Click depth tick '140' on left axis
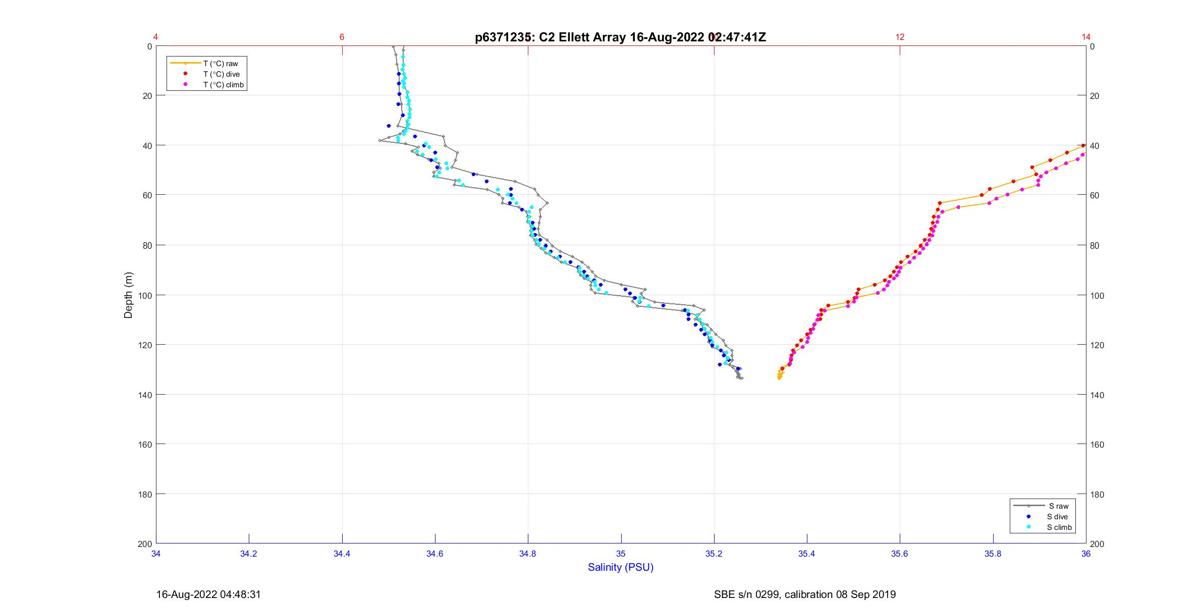 145,394
